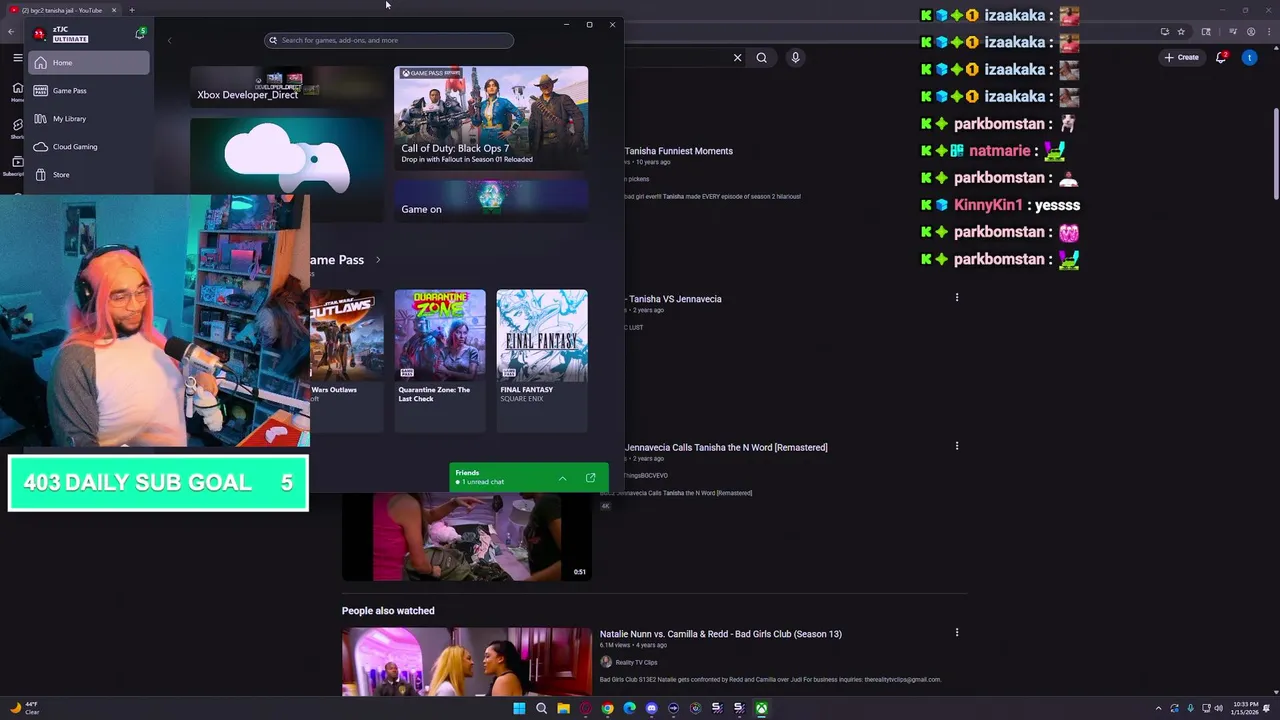The image size is (1280, 720).
Task: Go to YouTube Home in mini sidebar
Action: click(17, 92)
